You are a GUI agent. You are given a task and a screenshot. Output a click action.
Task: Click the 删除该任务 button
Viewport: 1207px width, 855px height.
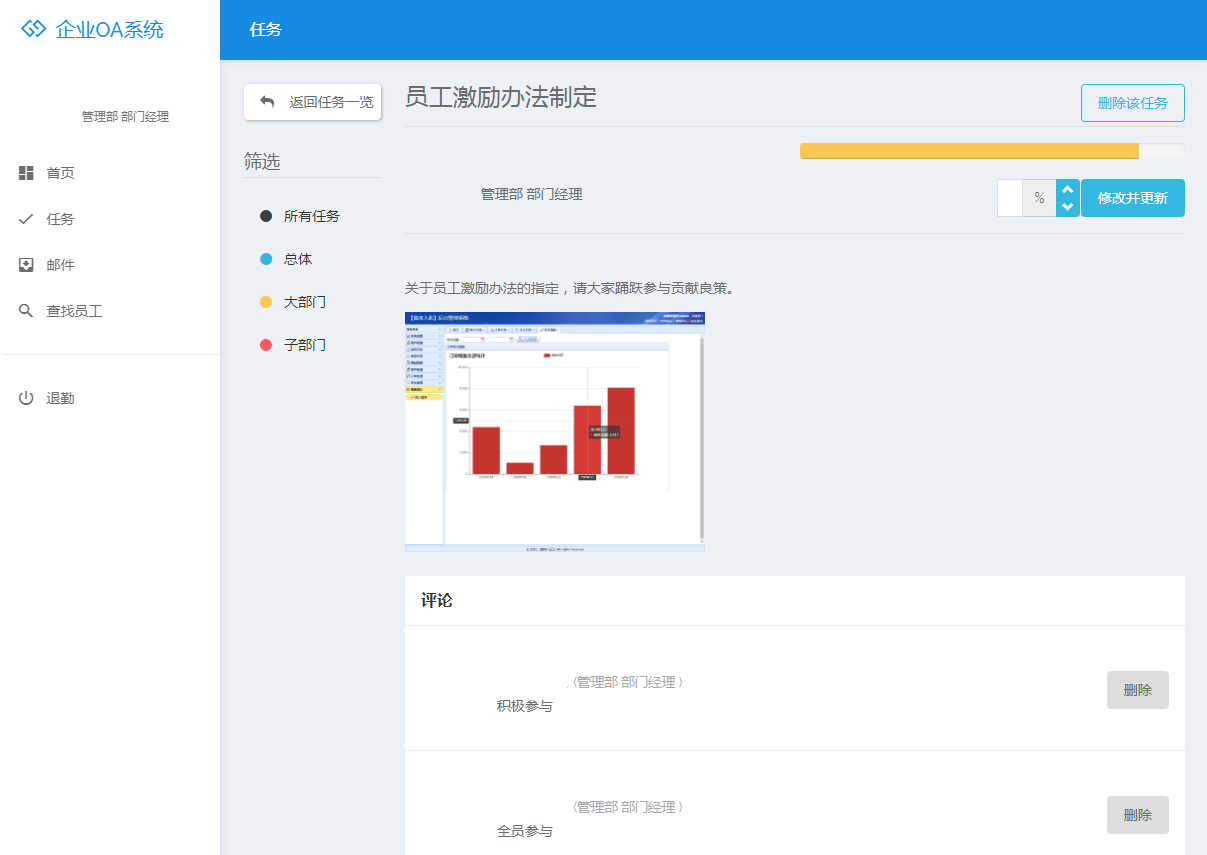click(x=1132, y=103)
